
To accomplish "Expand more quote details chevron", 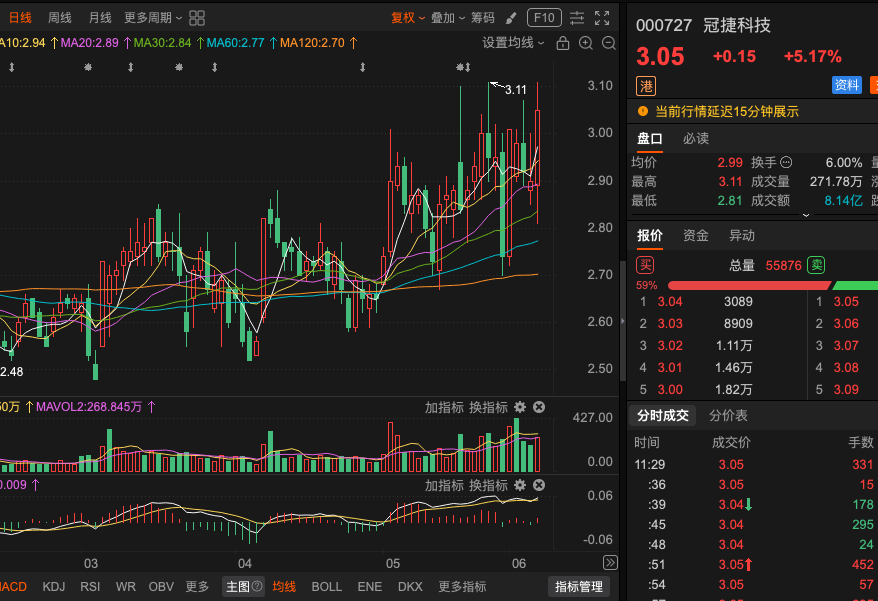I will click(806, 215).
